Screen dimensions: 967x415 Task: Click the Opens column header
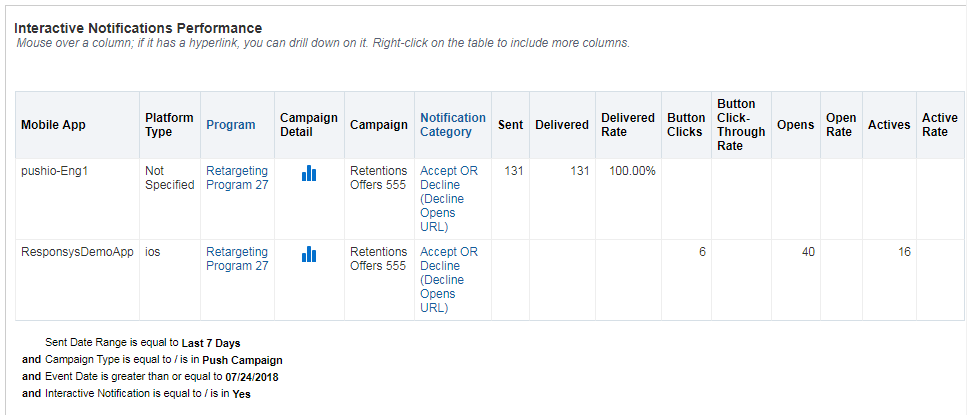pos(795,125)
